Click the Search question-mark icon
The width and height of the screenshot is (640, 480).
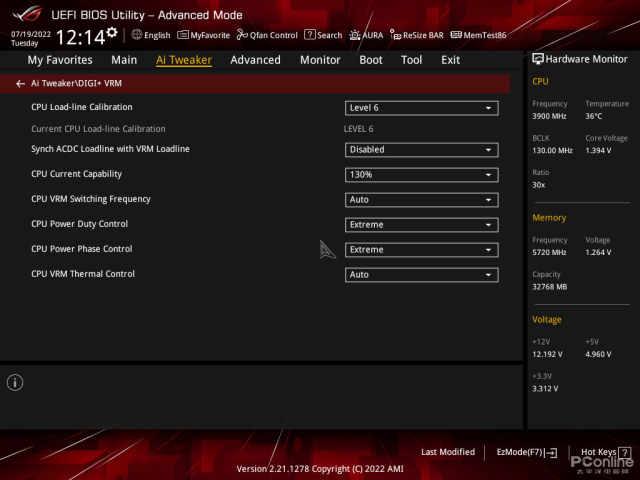[x=310, y=35]
